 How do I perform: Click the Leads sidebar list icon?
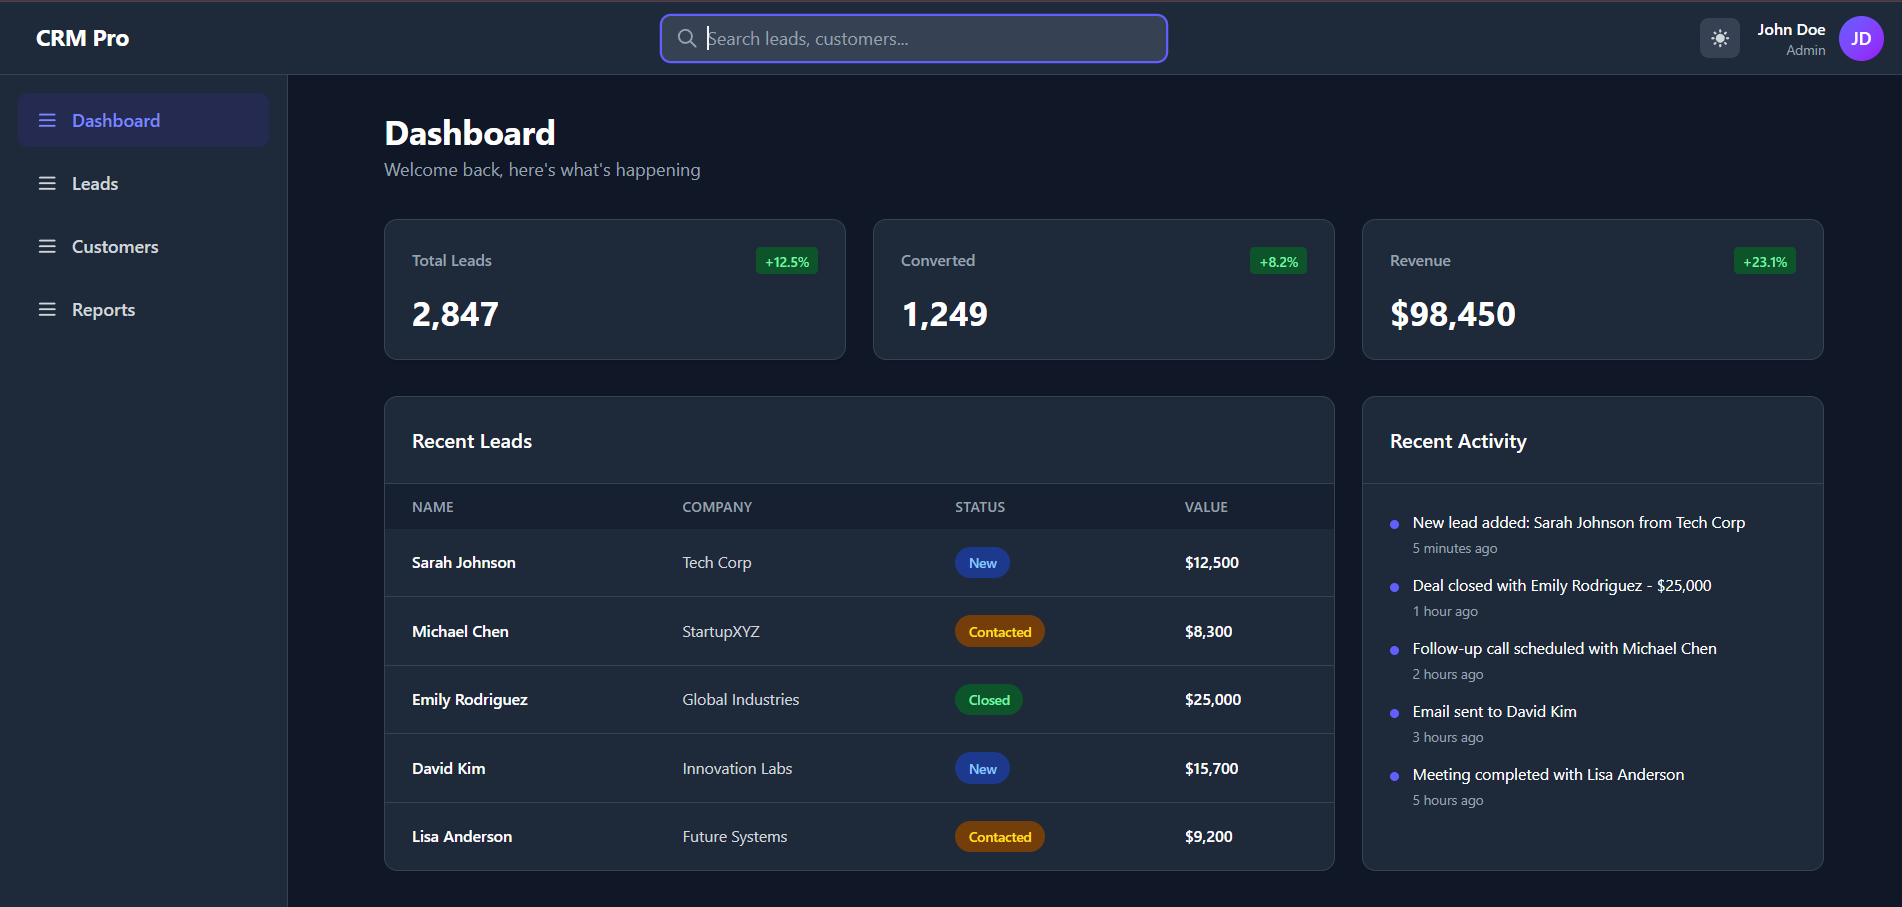click(x=47, y=184)
